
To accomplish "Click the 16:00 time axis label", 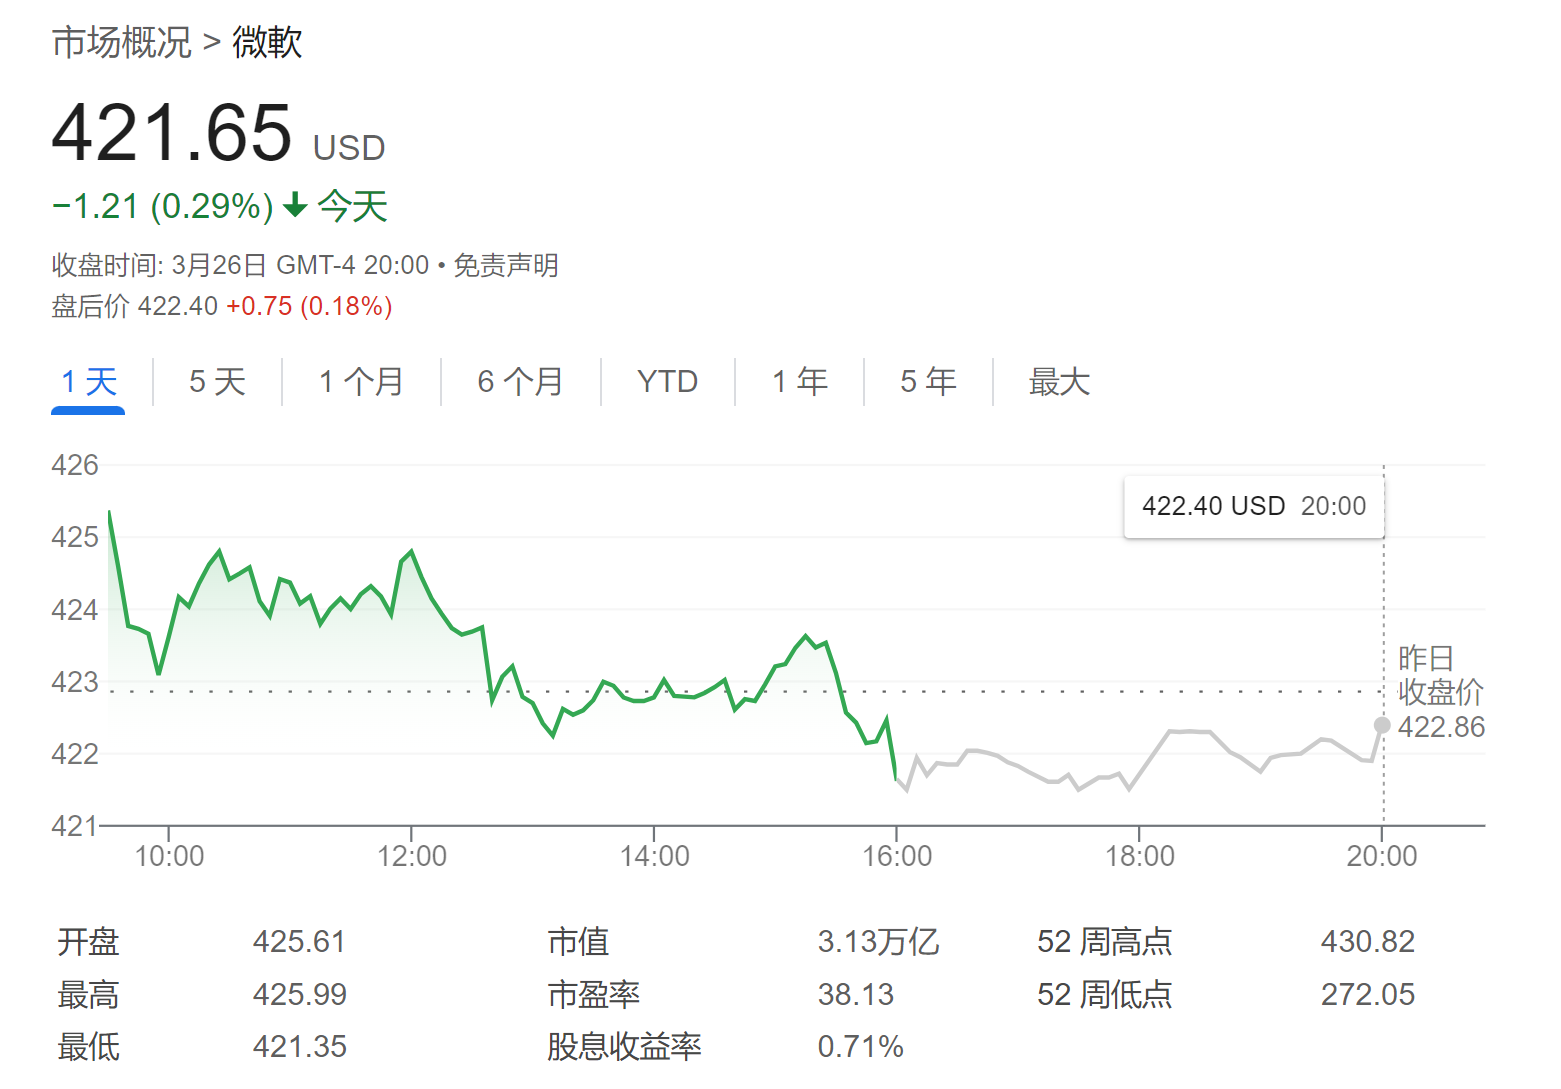I will coord(897,856).
